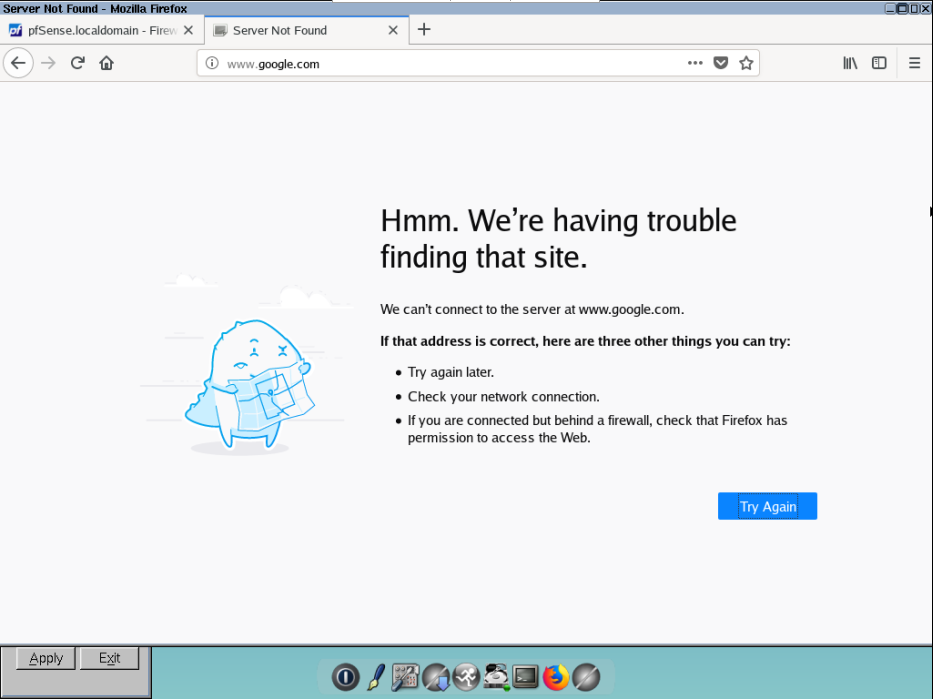933x699 pixels.
Task: Open the Library menu
Action: pyautogui.click(x=850, y=63)
